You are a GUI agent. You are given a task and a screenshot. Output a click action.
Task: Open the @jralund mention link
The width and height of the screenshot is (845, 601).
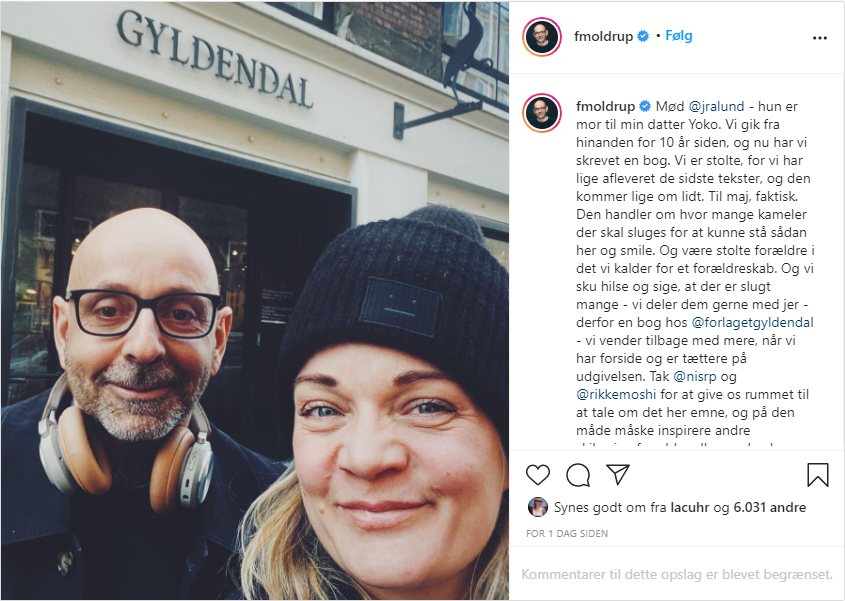tap(716, 106)
